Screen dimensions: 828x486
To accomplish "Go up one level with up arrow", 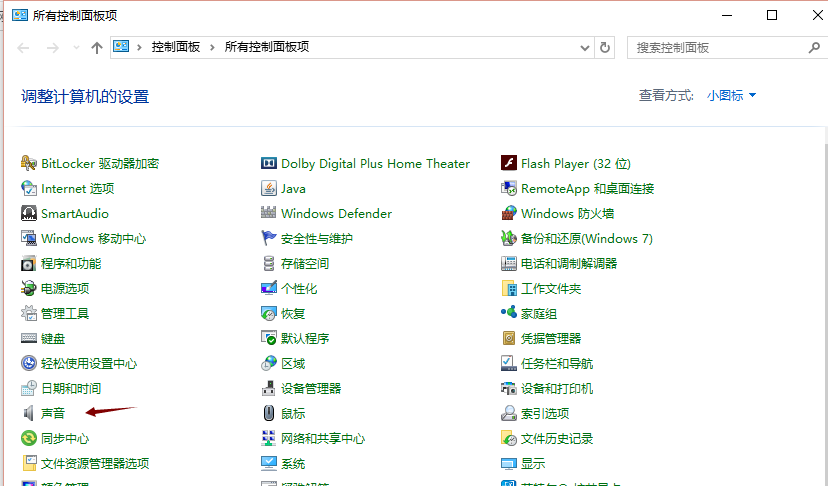I will pos(97,48).
